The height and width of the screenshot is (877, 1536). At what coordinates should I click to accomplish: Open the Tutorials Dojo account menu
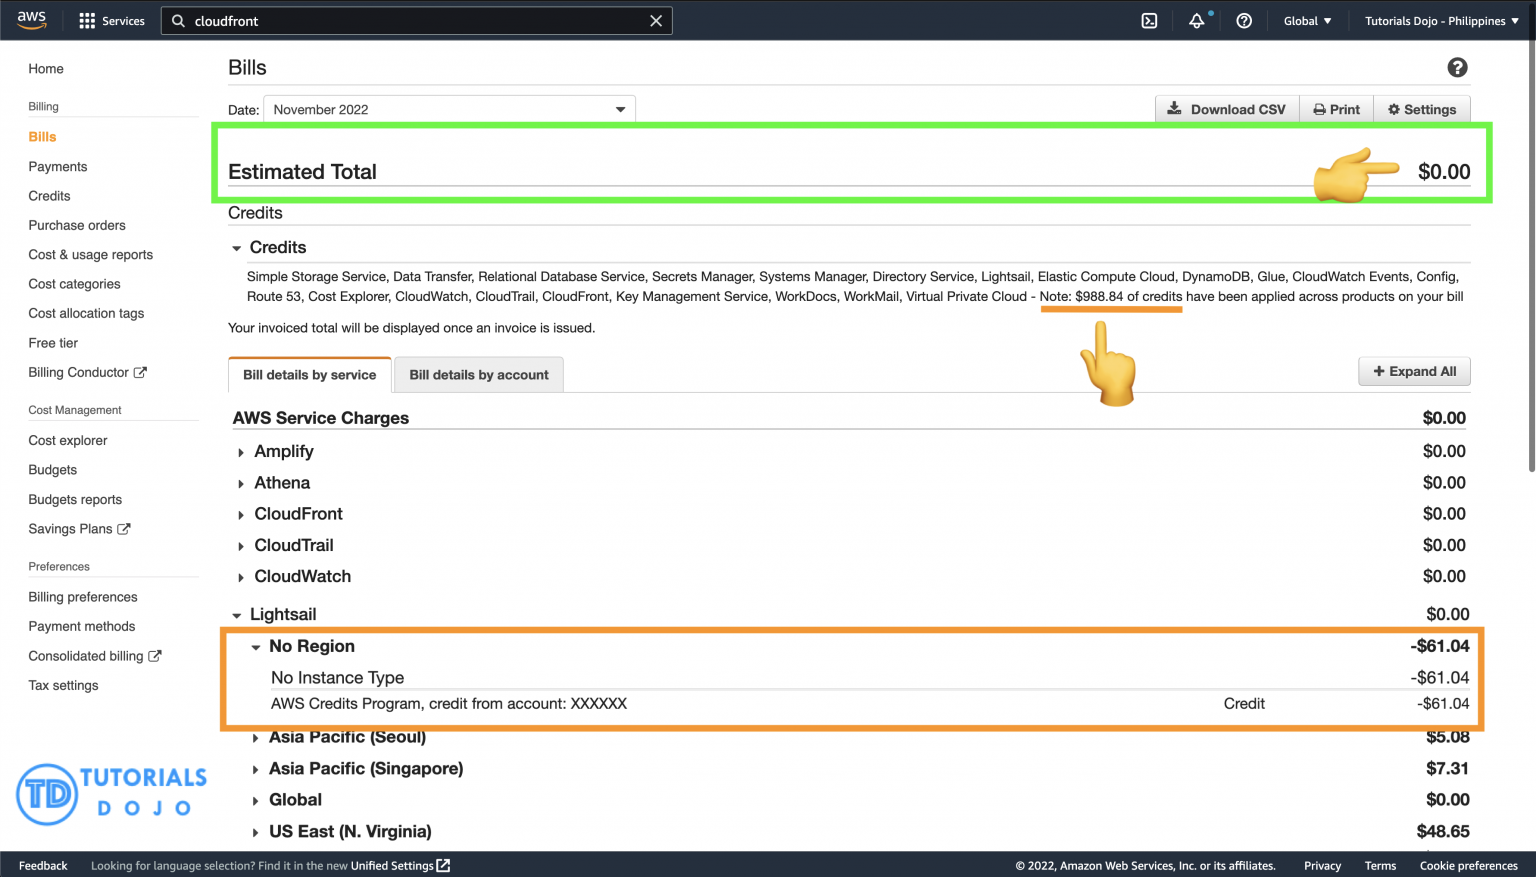coord(1440,20)
